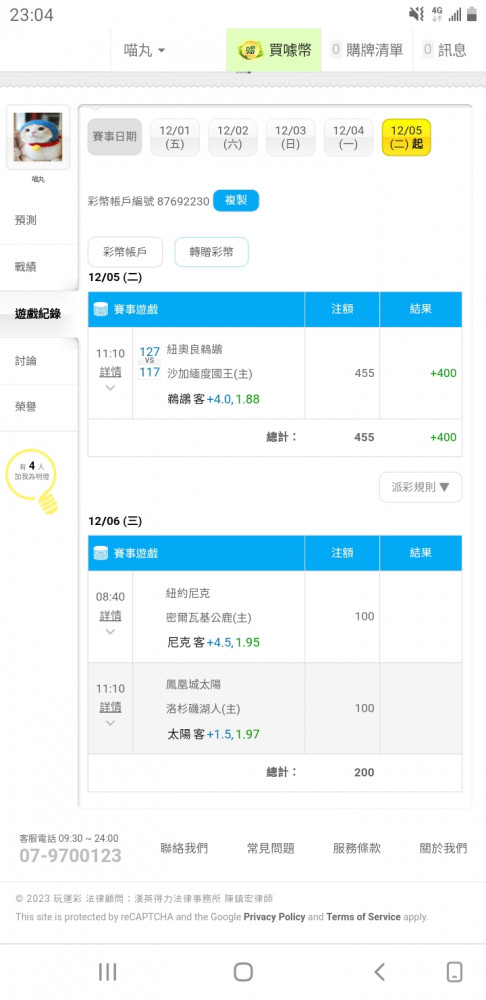Go back with Android back arrow

[x=379, y=972]
